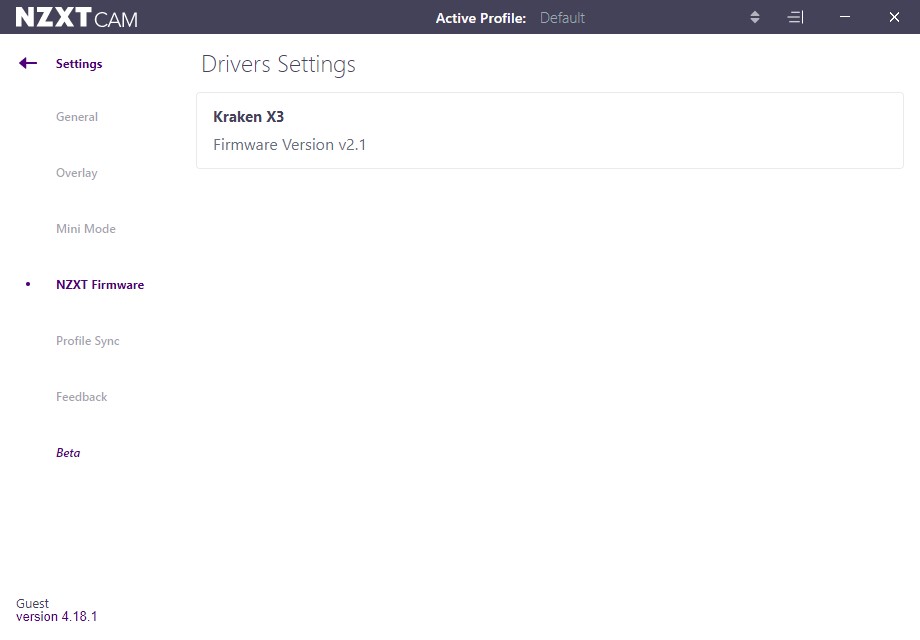Open the Beta settings section

68,453
